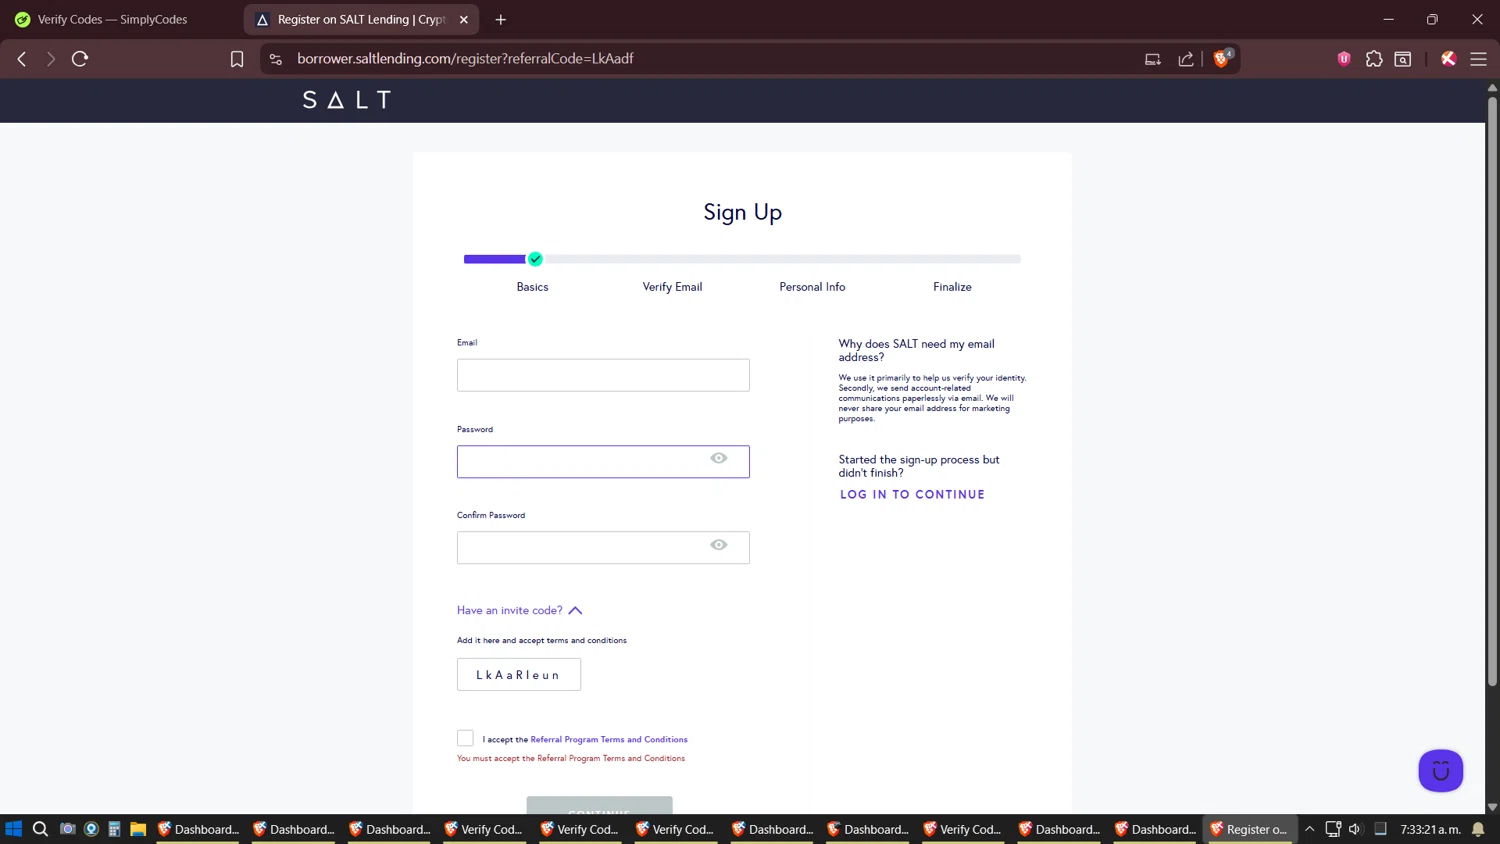Open the pink shield extension icon
The image size is (1500, 844).
pos(1344,59)
